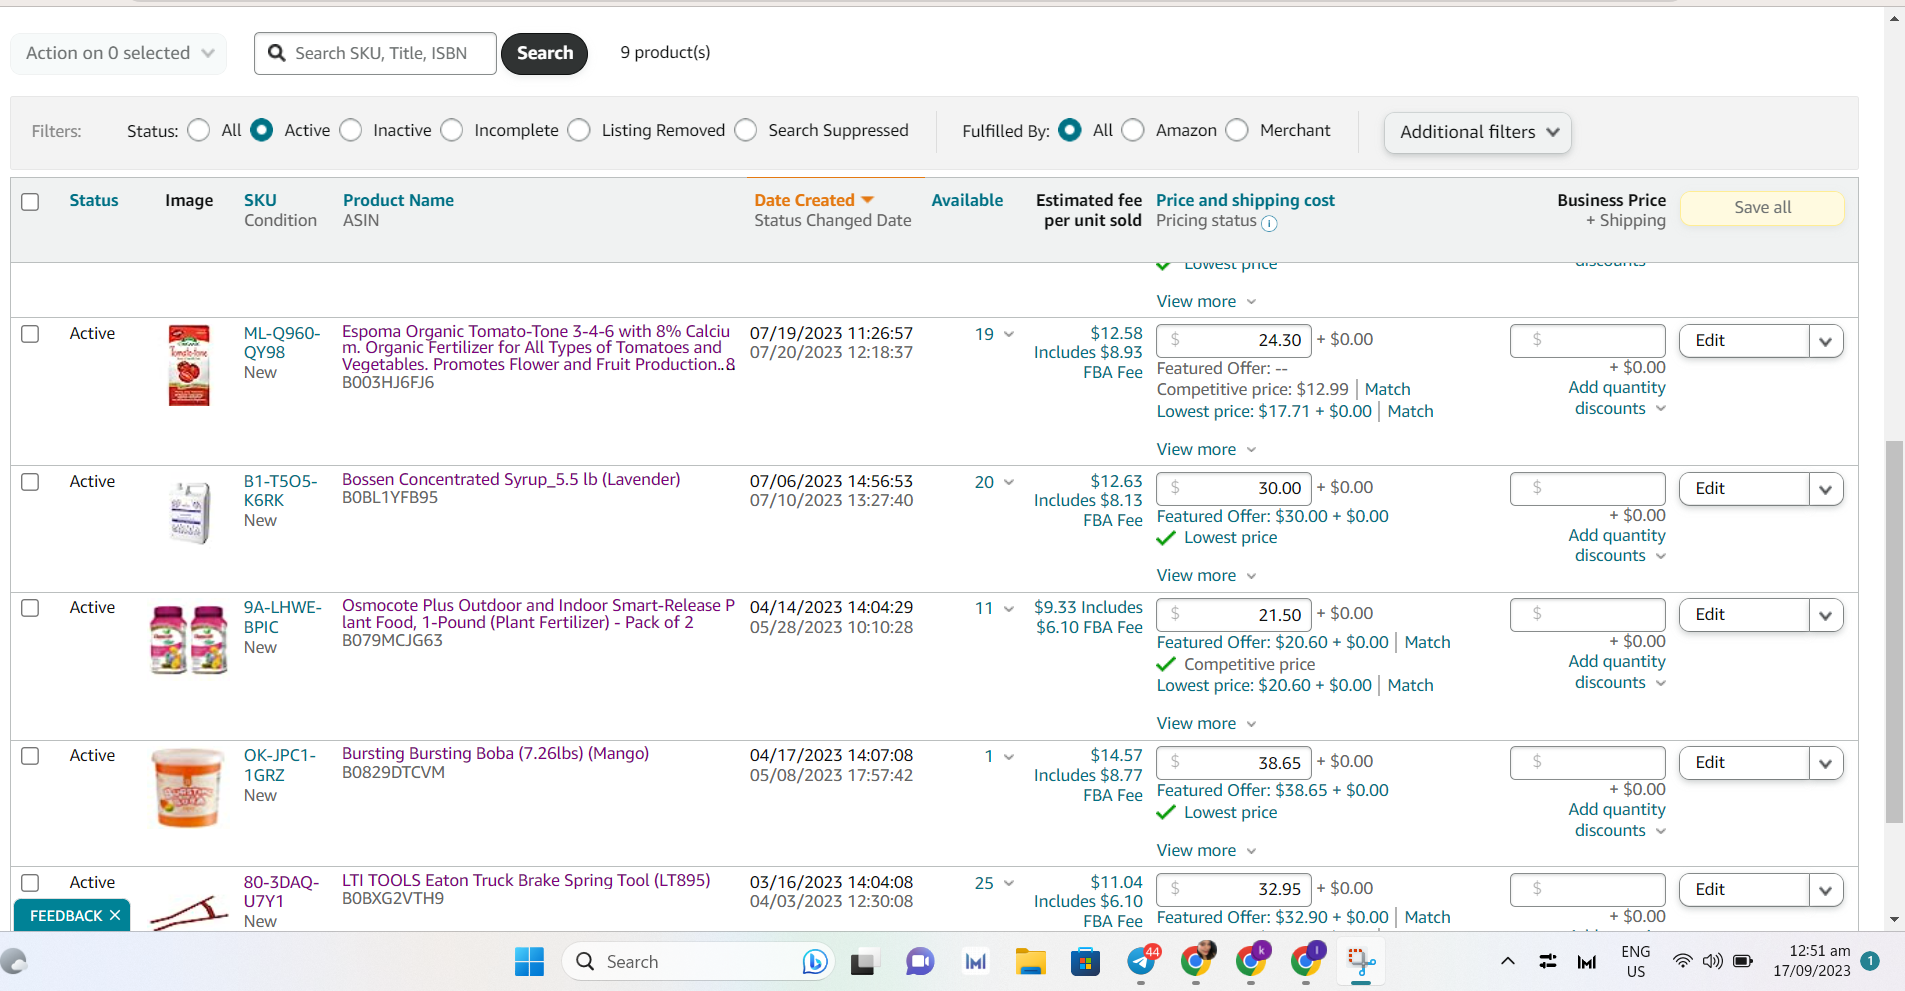
Task: Match the $12.99 competitive price for Espoma
Action: (x=1387, y=389)
